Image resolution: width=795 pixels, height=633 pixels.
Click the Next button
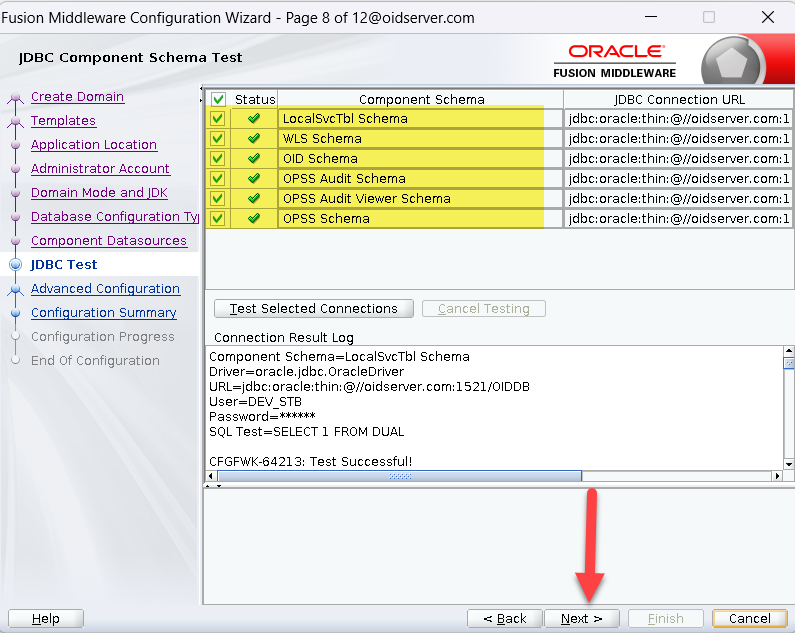point(582,619)
